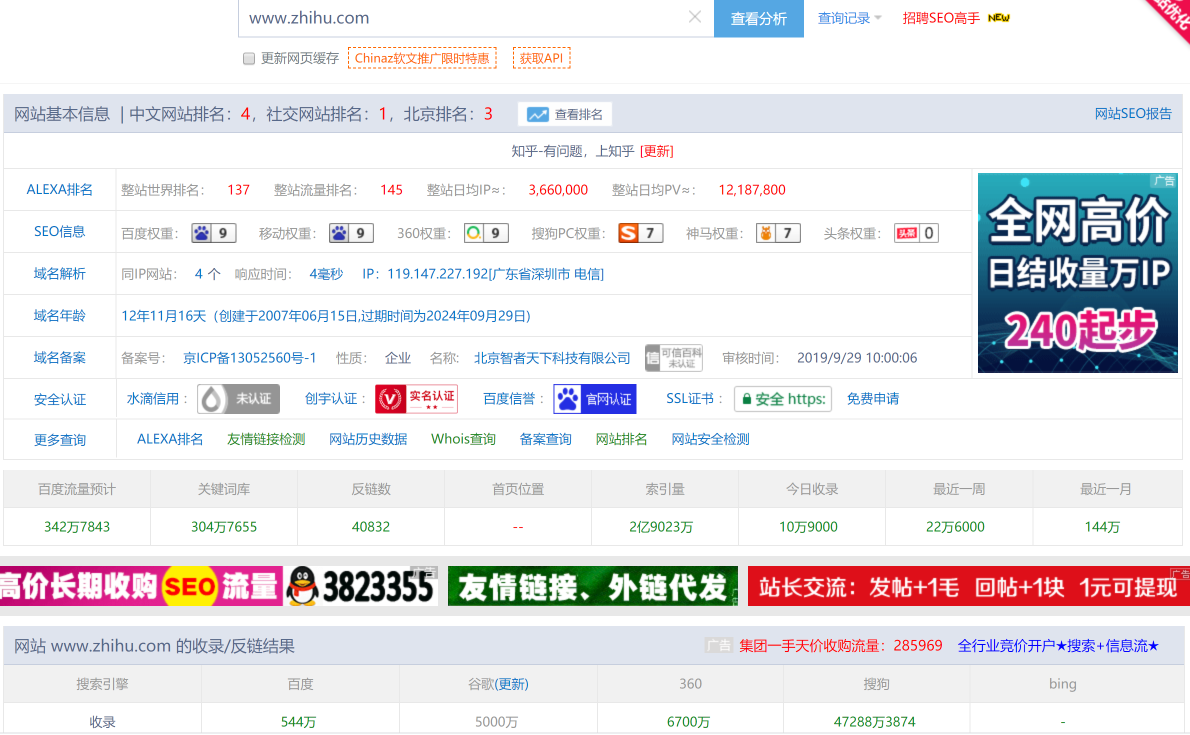Click the 查看分析 button

pyautogui.click(x=759, y=18)
